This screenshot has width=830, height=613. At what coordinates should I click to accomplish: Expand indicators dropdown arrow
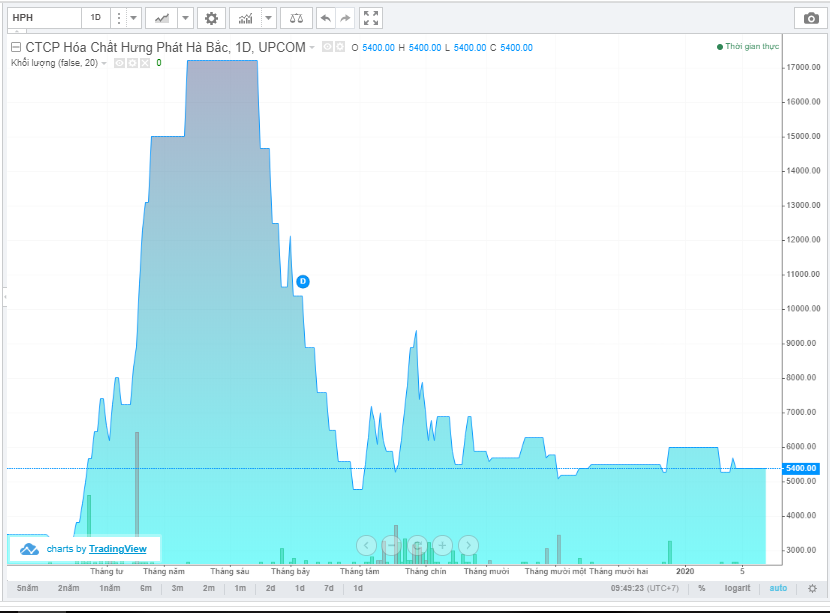tap(268, 18)
